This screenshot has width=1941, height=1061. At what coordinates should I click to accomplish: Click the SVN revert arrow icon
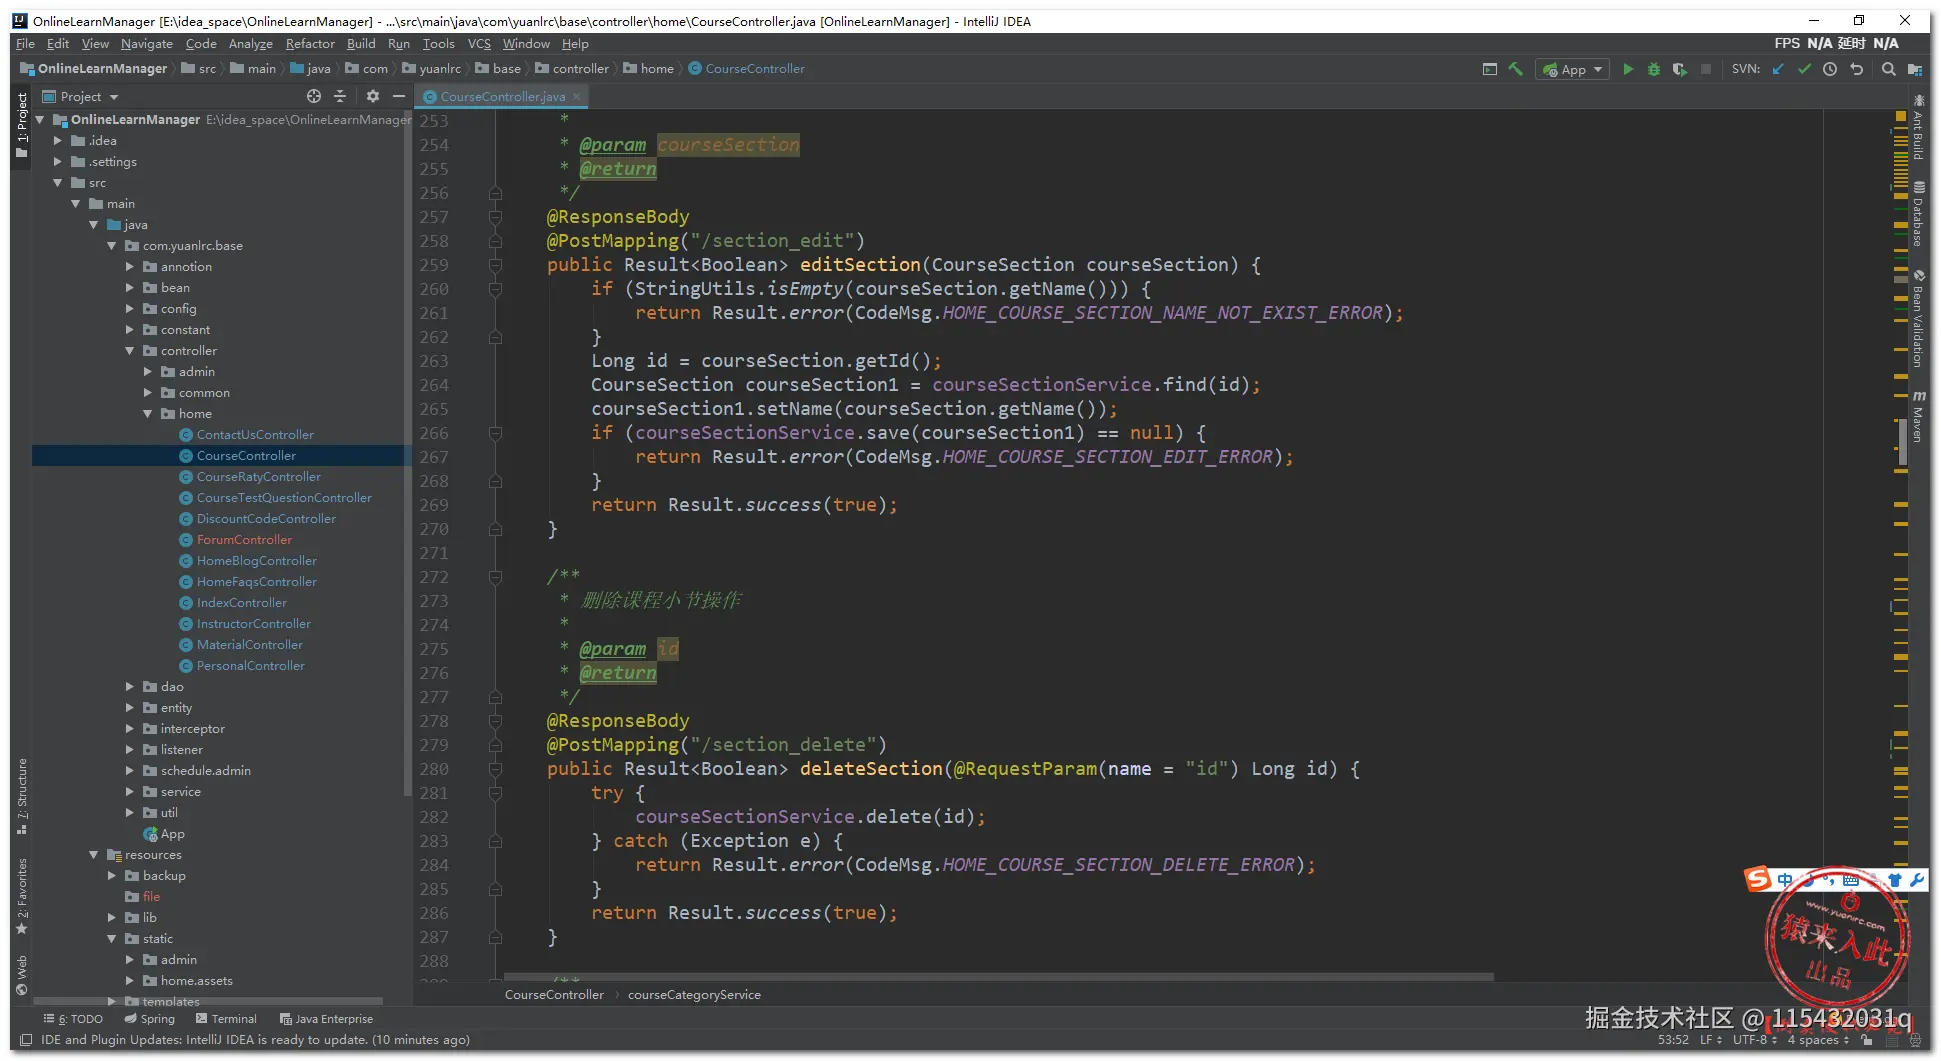pyautogui.click(x=1857, y=69)
